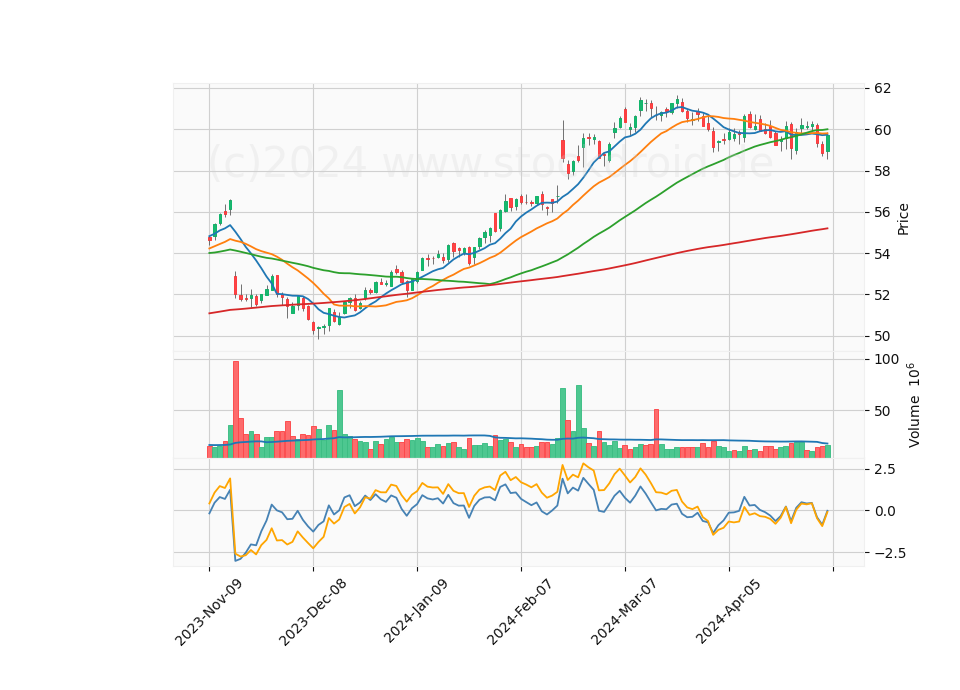Click the 2023-Dec-08 date label

(313, 612)
